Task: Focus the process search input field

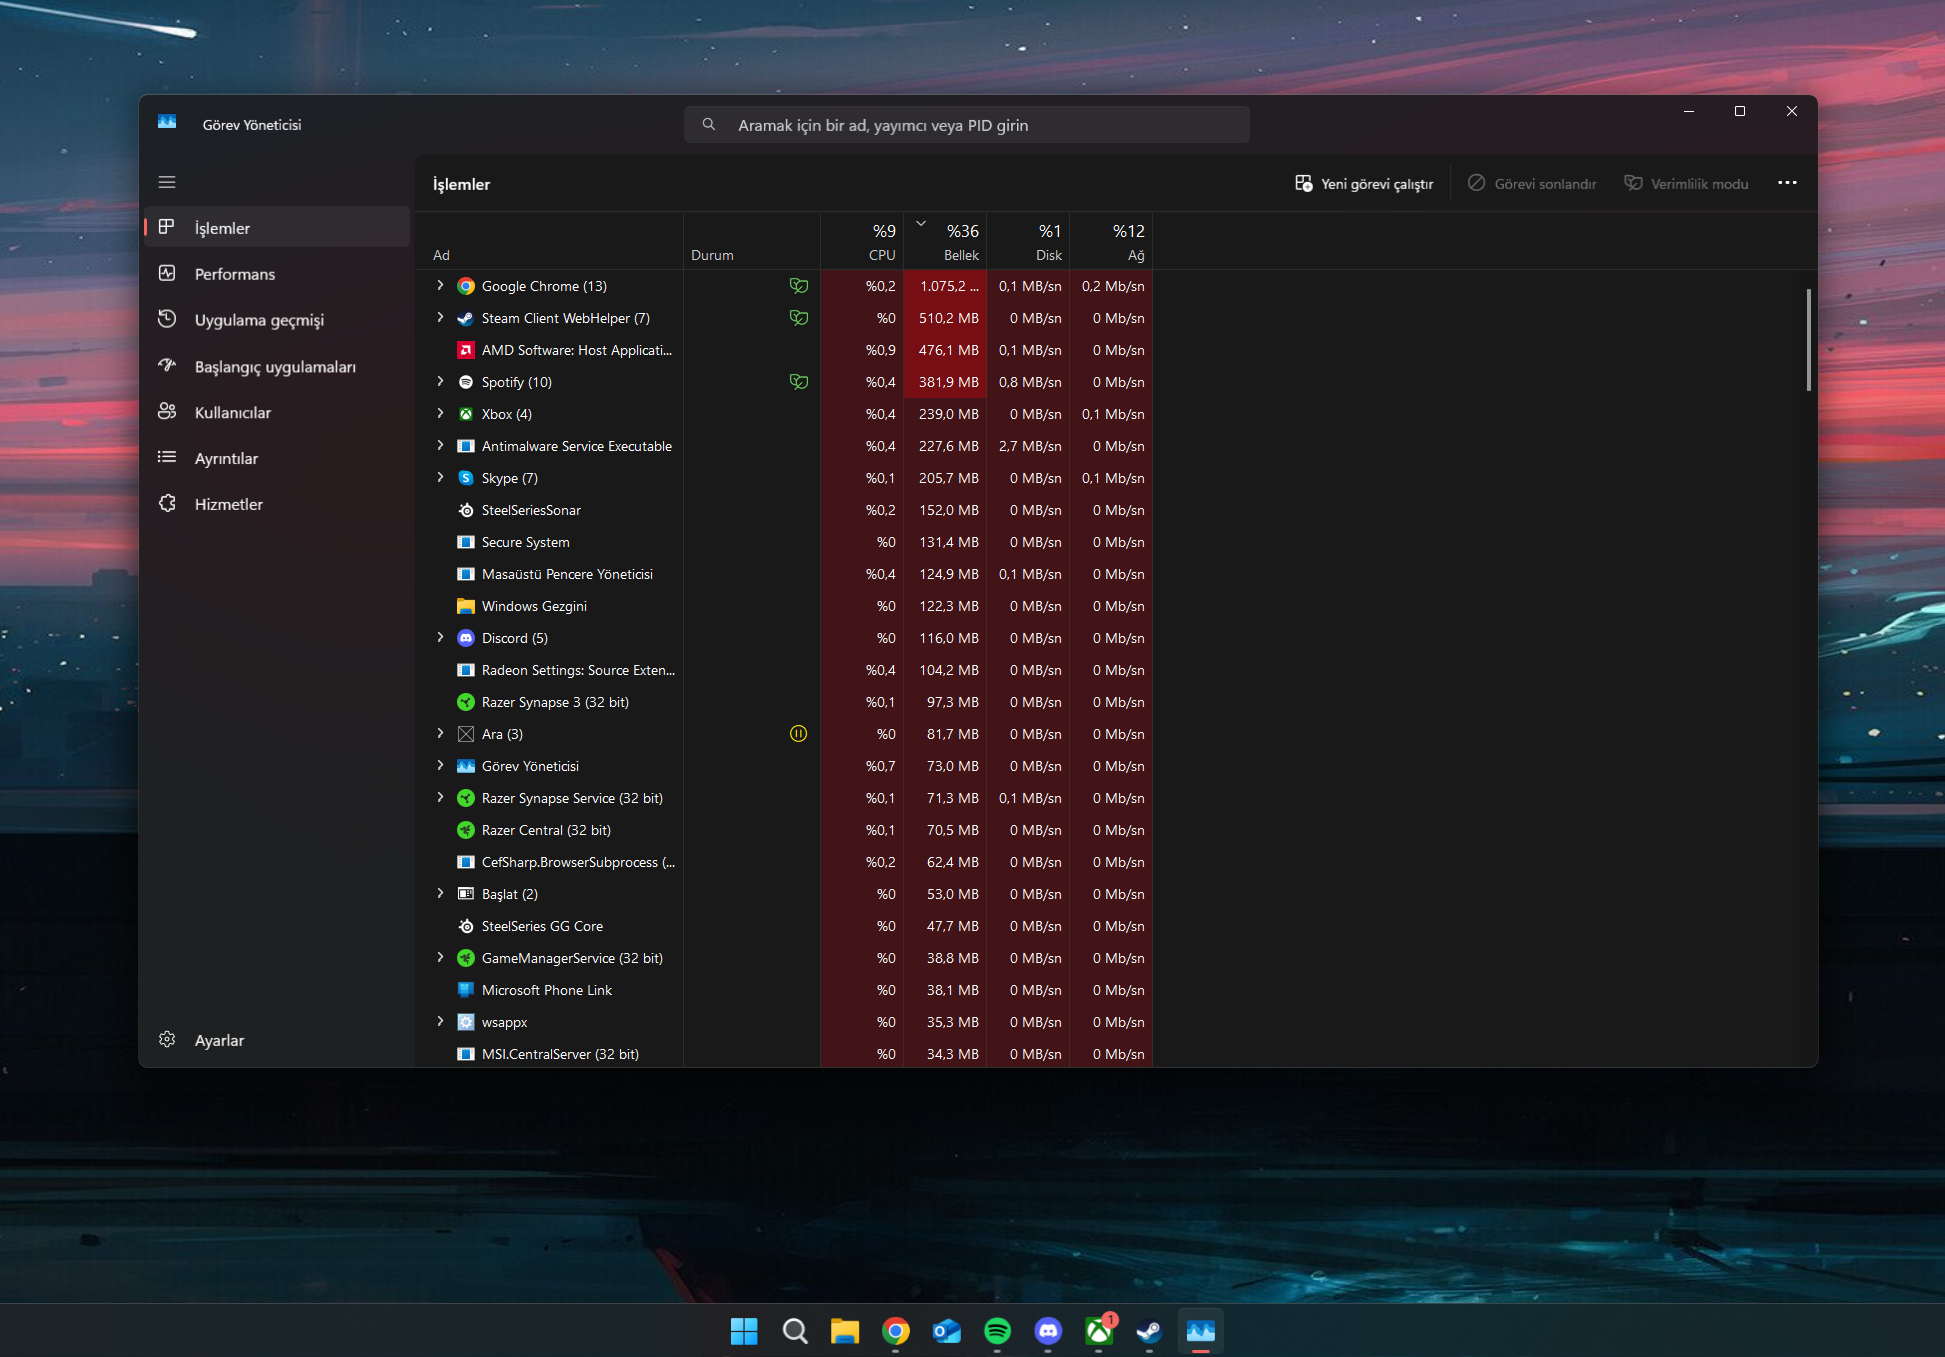Action: [967, 125]
